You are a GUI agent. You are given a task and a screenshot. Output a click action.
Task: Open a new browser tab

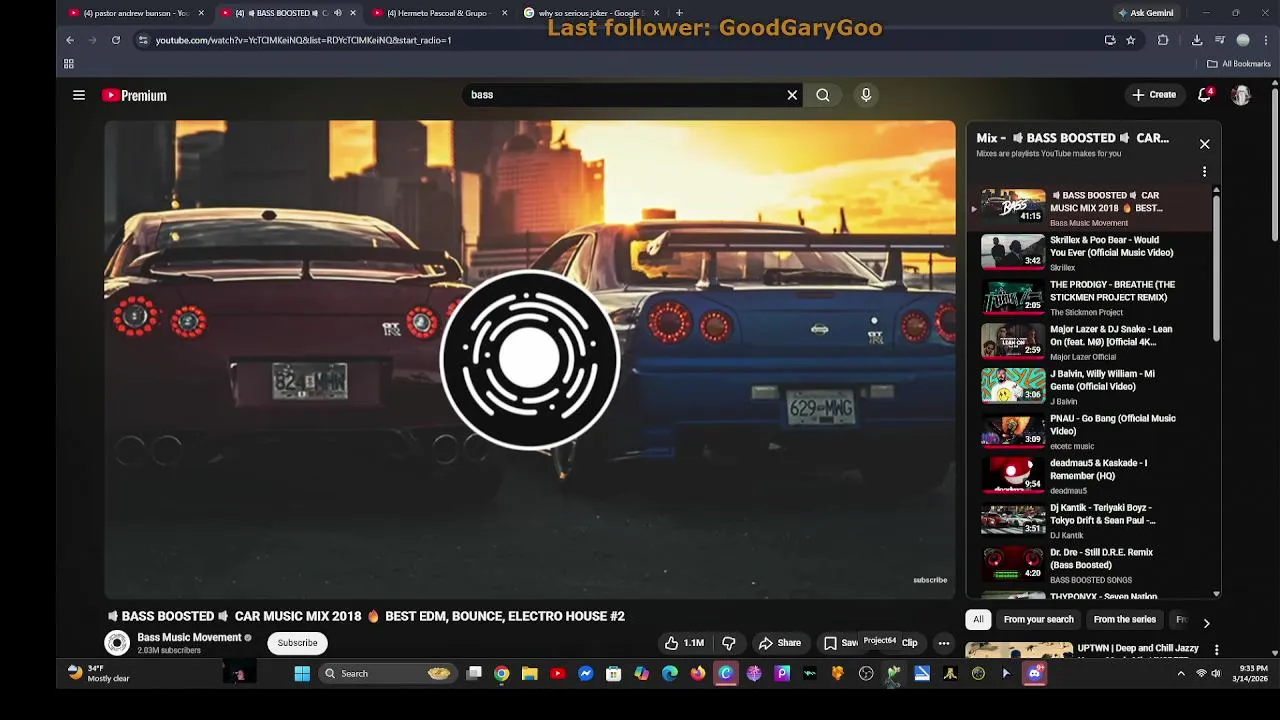coord(679,13)
